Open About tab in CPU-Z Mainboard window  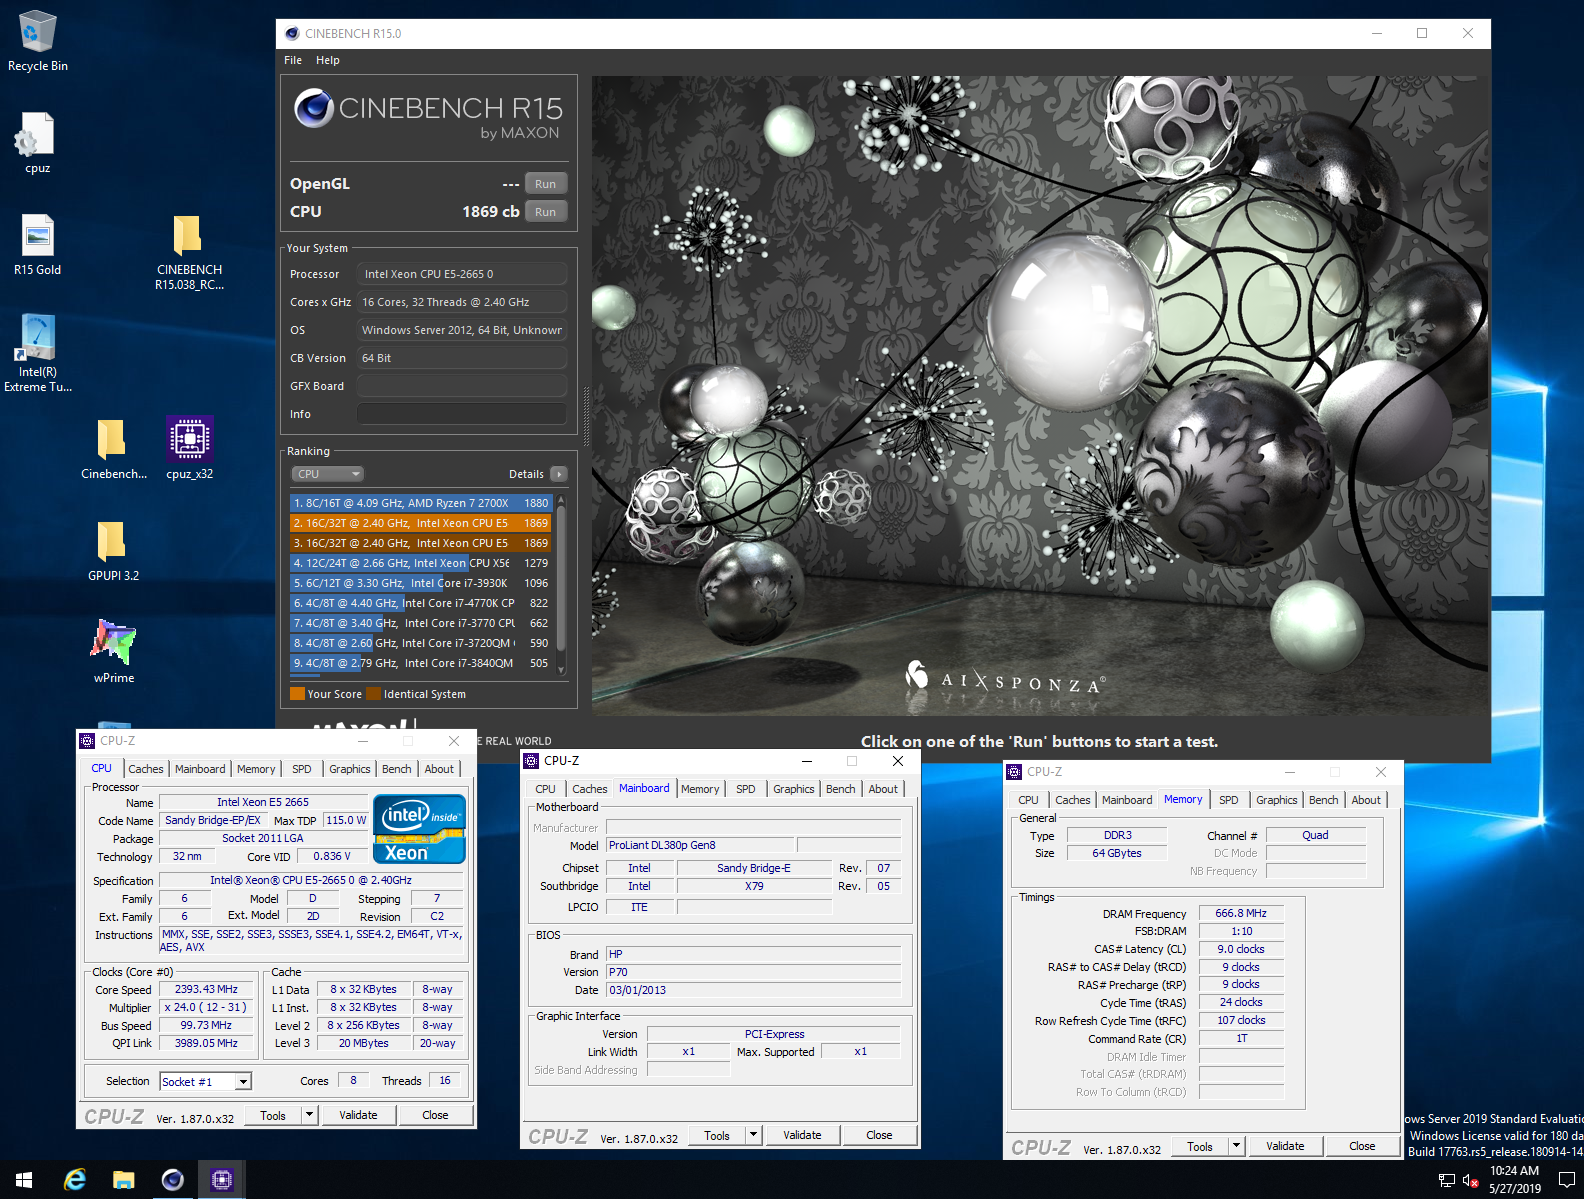(x=883, y=789)
